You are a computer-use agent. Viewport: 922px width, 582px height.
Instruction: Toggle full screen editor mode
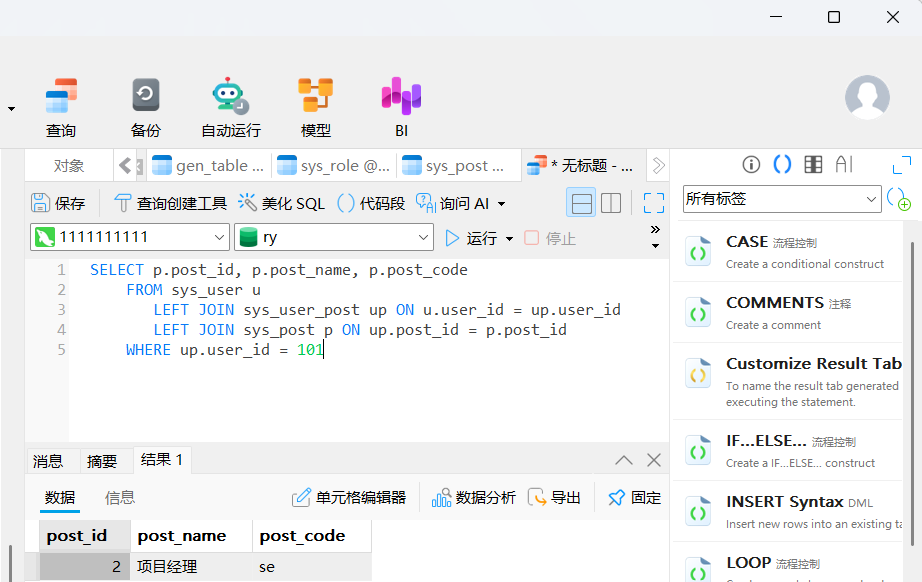tap(654, 203)
